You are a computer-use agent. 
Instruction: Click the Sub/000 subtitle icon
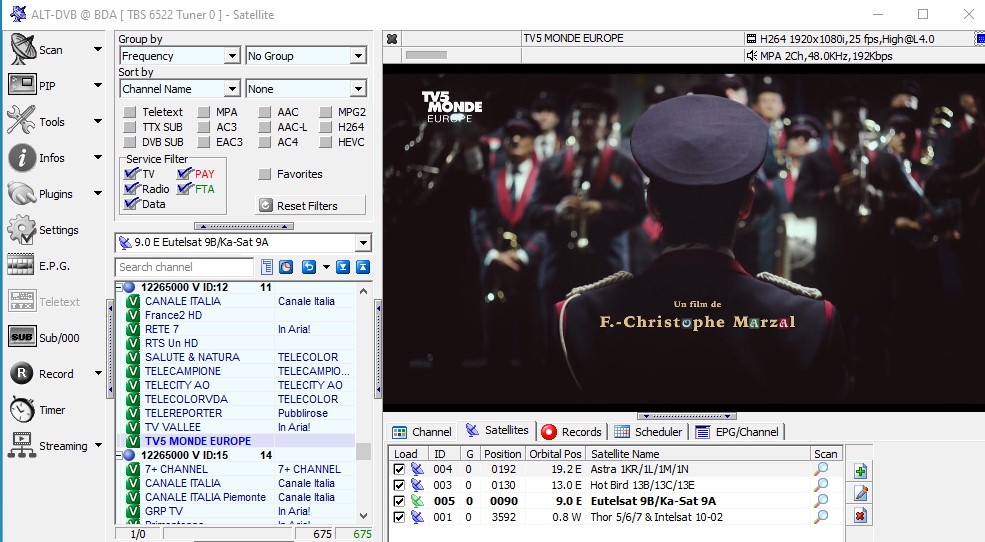click(22, 337)
